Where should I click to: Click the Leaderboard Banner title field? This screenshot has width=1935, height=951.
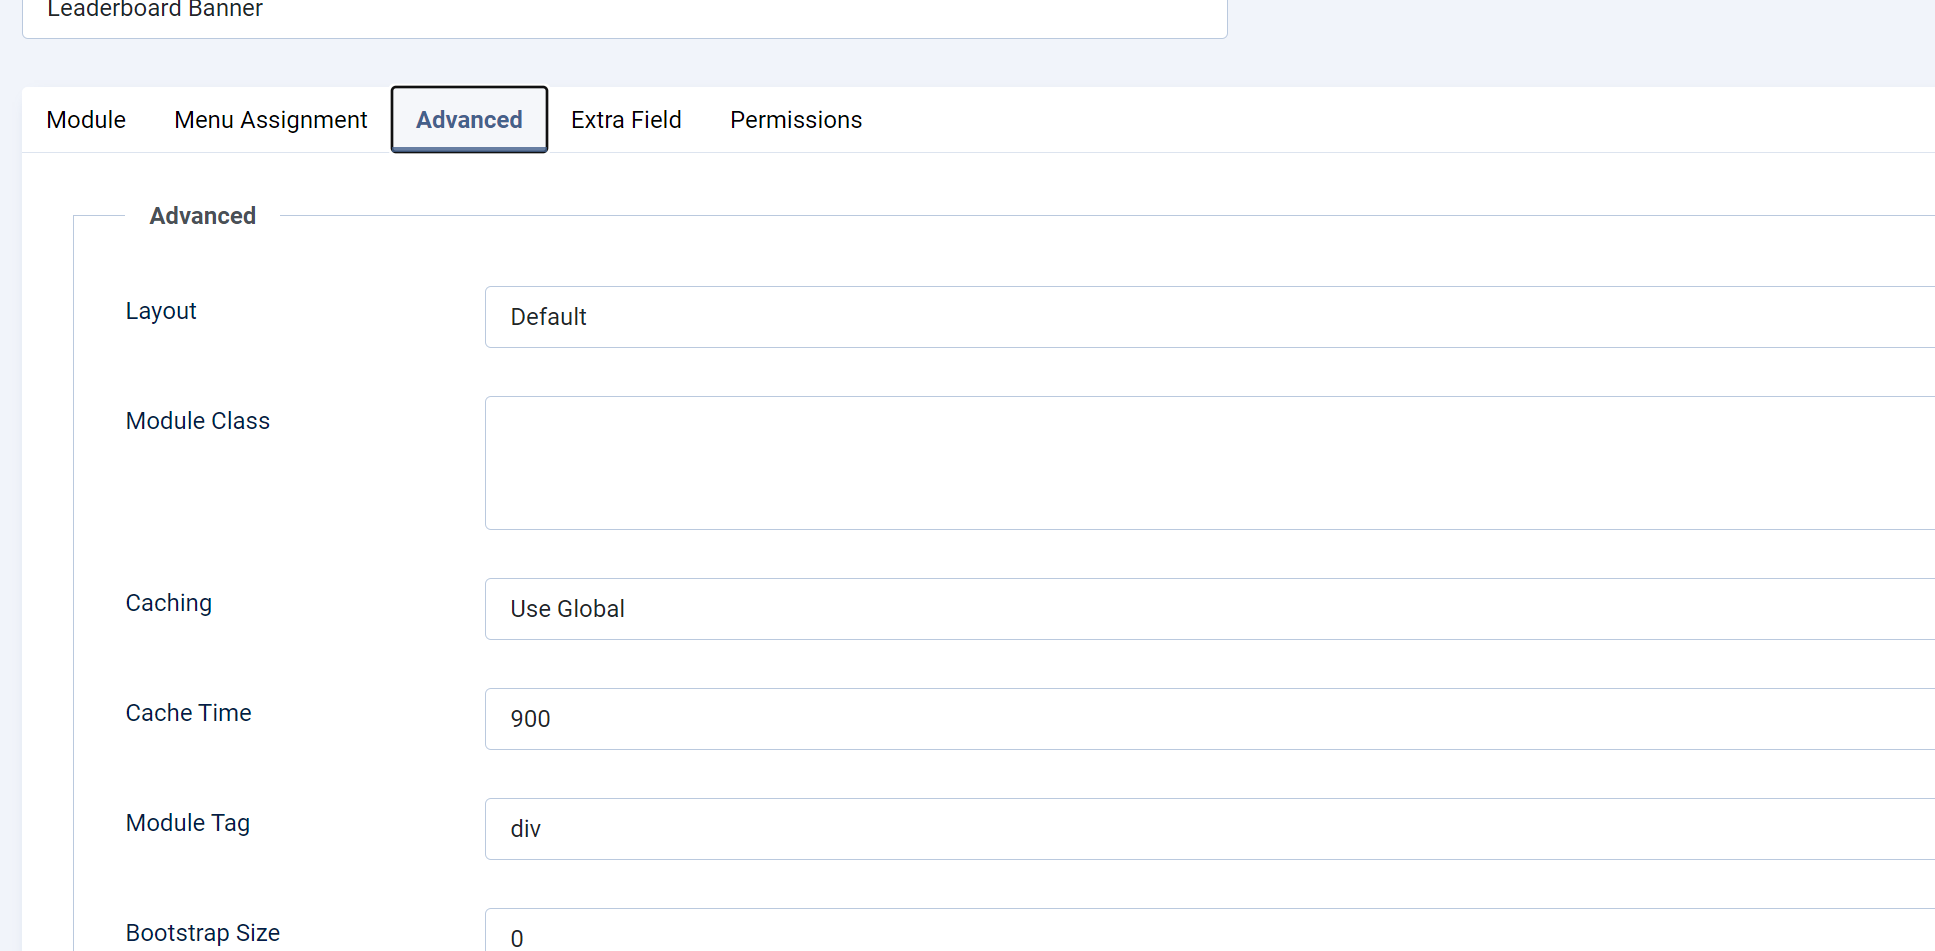pos(624,14)
